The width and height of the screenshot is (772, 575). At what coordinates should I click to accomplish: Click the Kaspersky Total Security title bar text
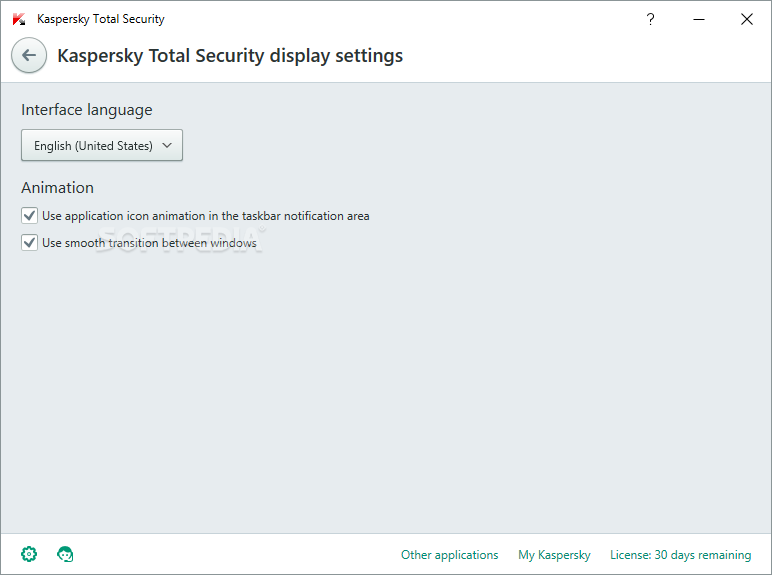100,19
